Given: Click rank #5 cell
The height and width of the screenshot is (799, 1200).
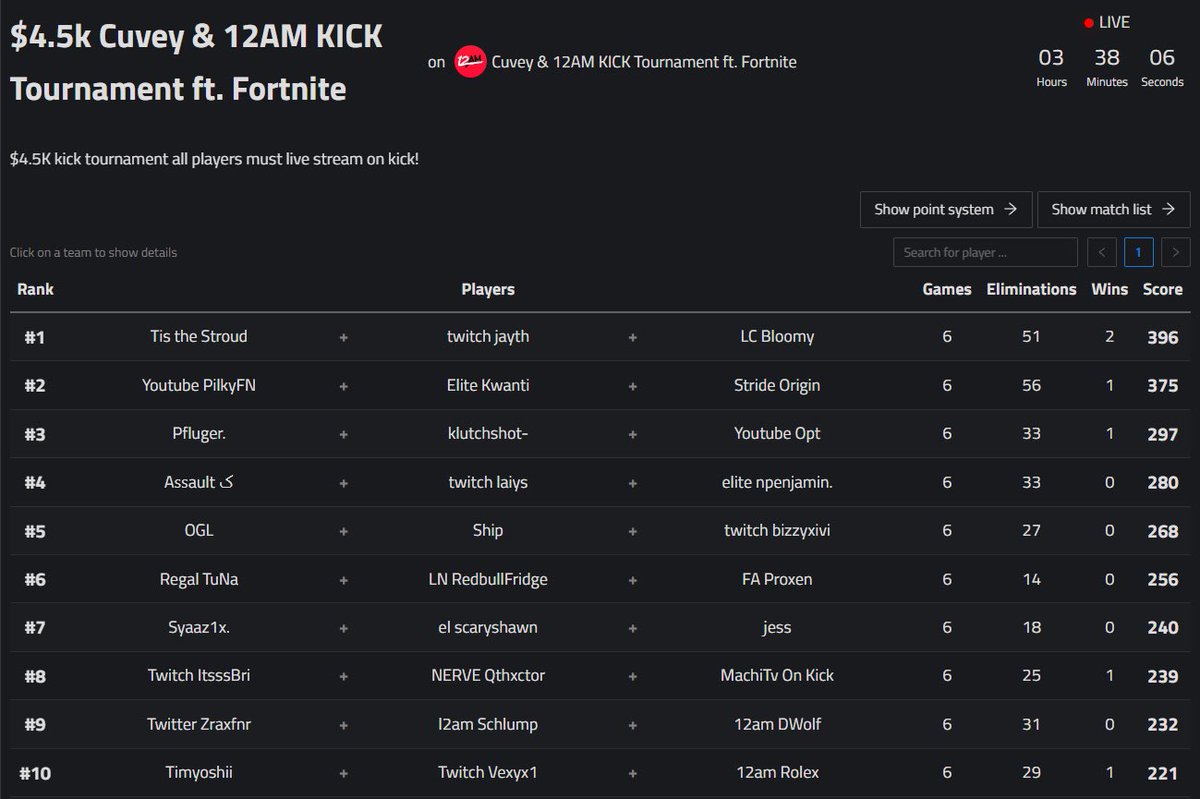Looking at the screenshot, I should (35, 530).
